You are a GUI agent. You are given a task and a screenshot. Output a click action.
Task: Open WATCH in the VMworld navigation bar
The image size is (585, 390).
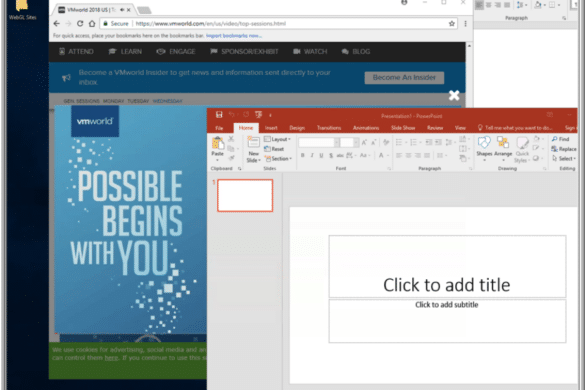click(x=310, y=52)
